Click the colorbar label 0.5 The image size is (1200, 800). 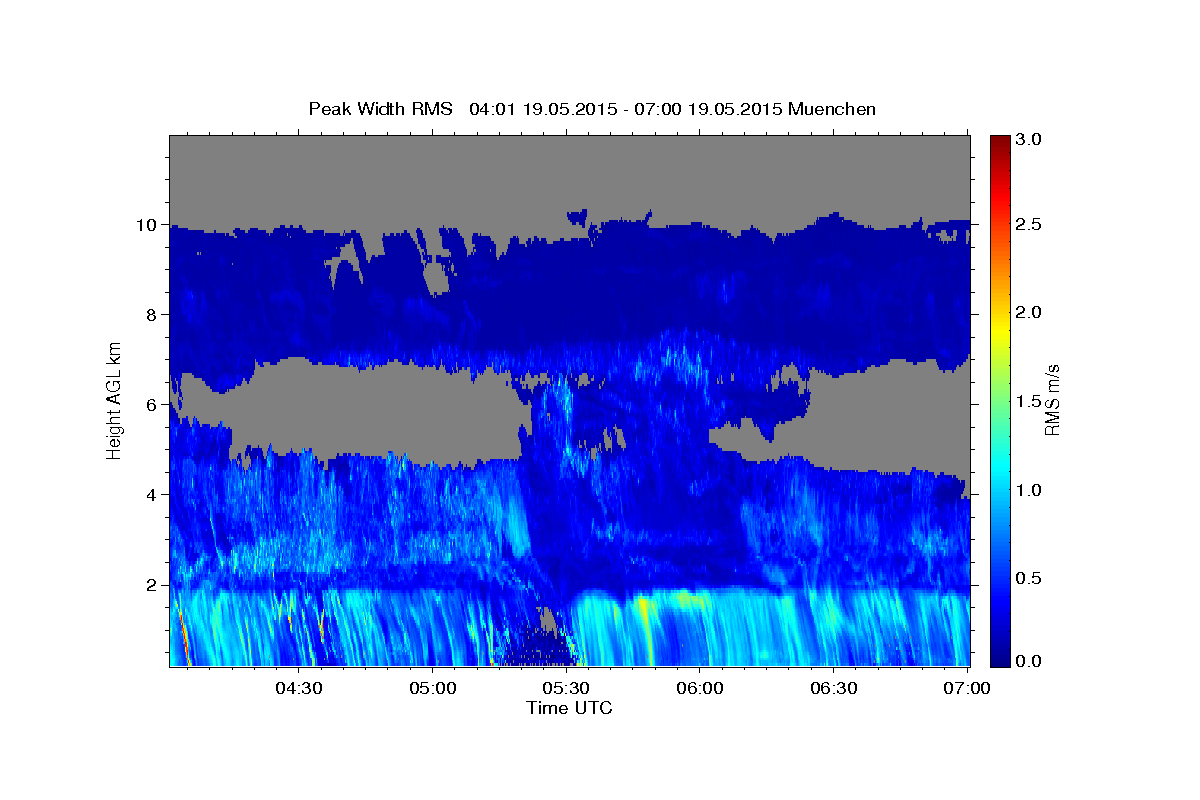1029,578
